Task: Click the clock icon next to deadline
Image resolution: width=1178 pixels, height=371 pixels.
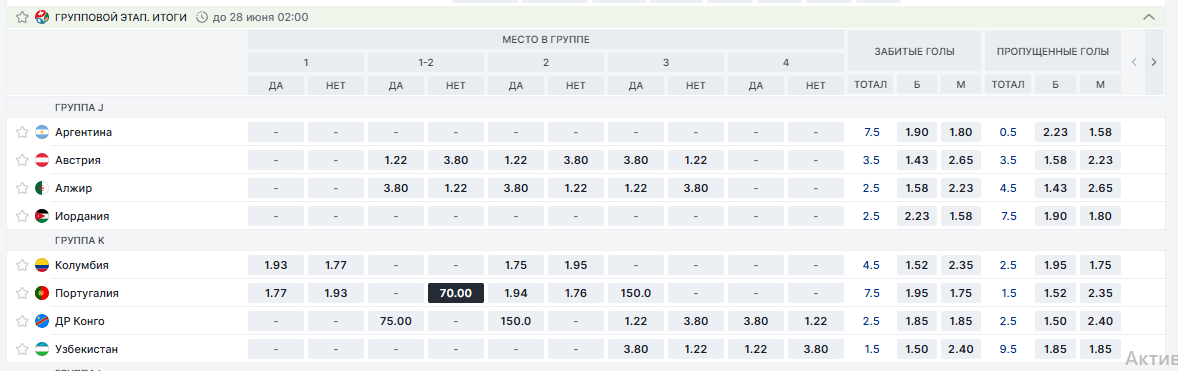Action: tap(201, 17)
